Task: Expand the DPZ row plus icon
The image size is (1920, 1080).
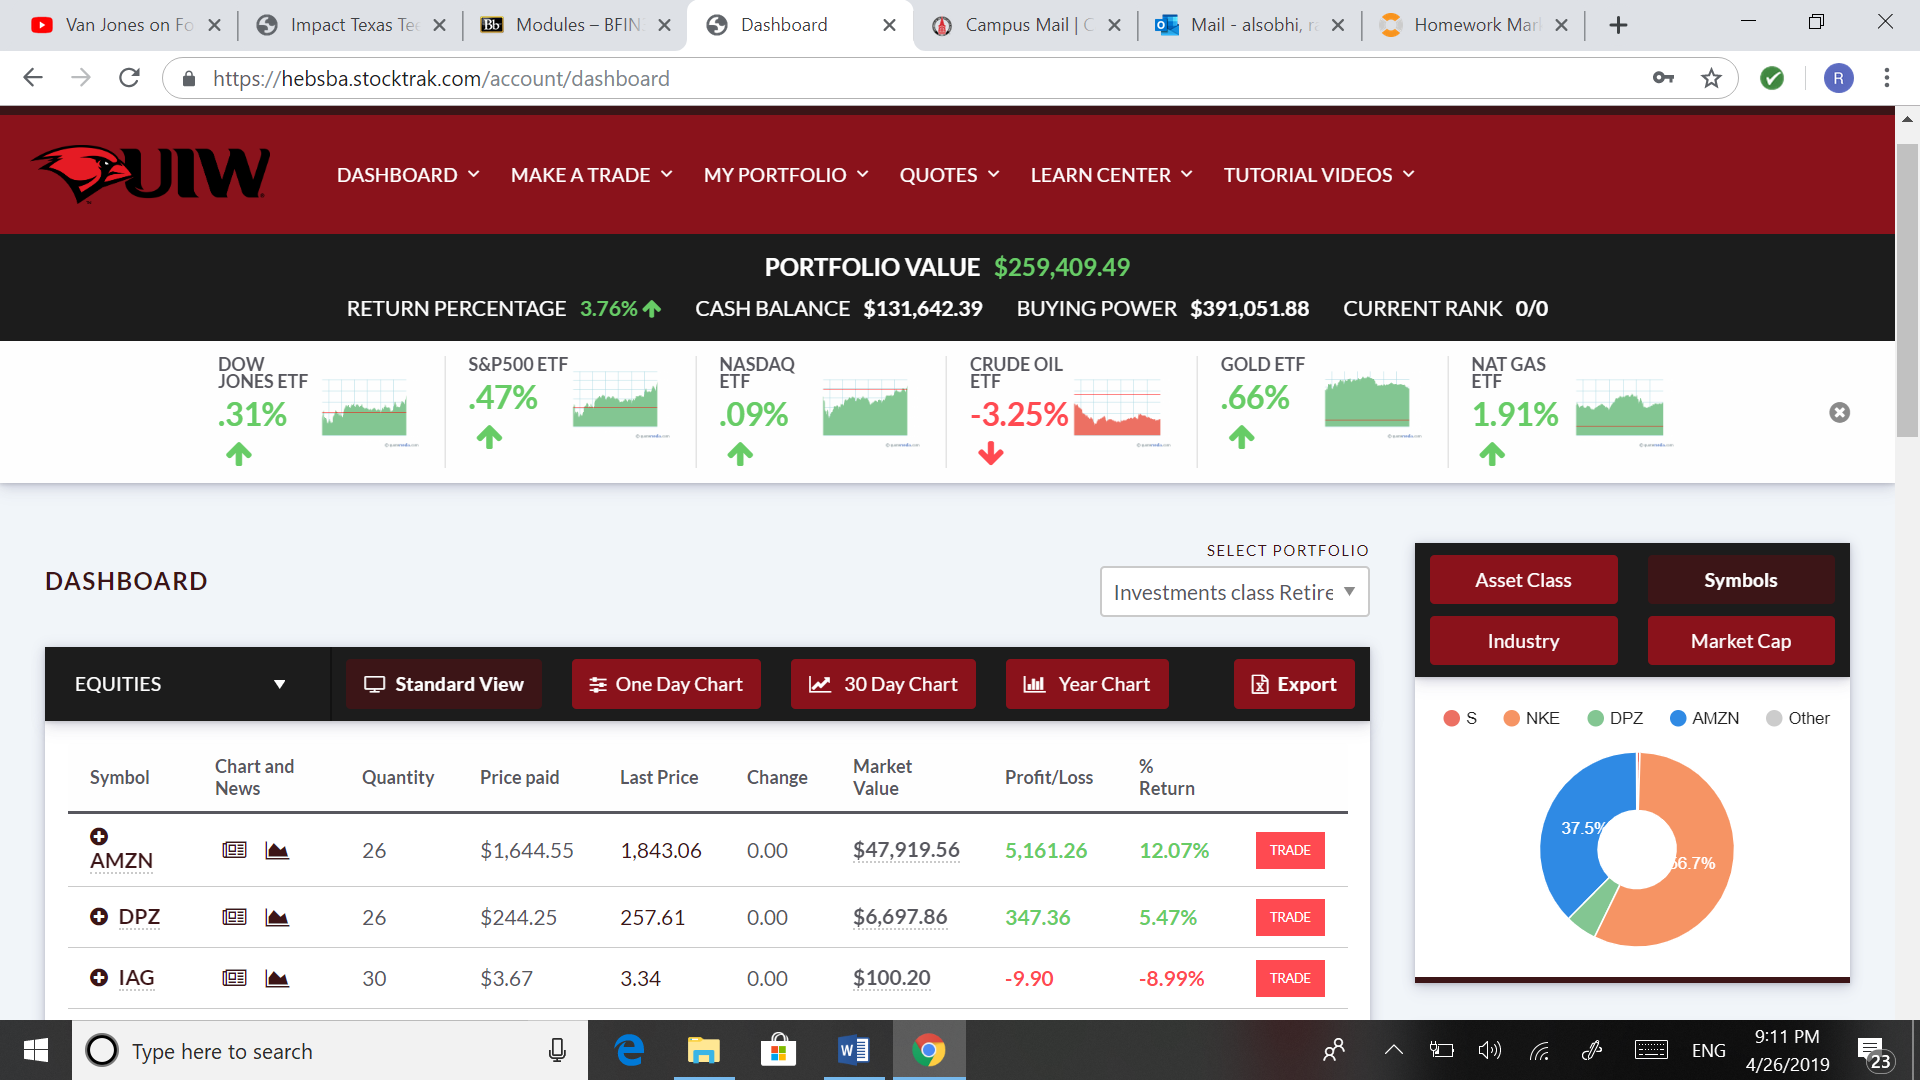Action: 99,916
